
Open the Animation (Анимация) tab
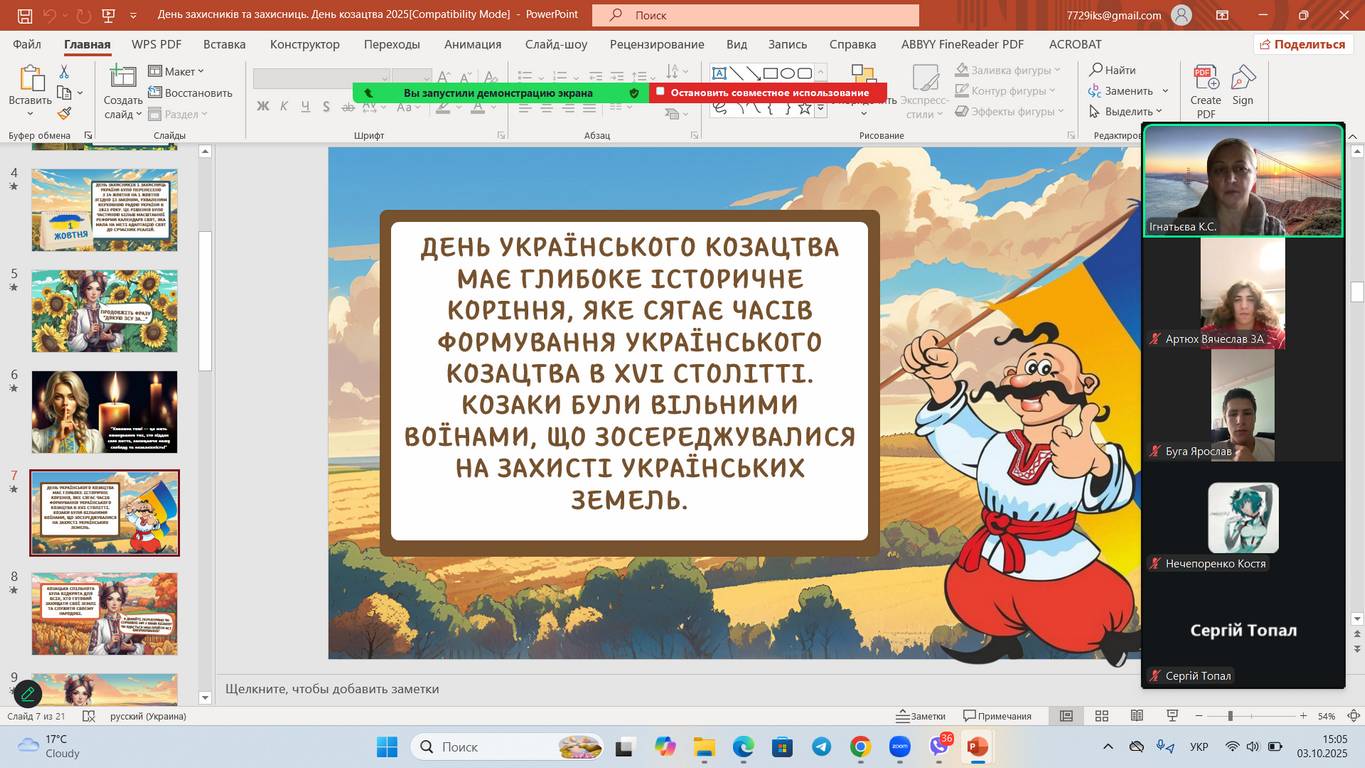473,44
